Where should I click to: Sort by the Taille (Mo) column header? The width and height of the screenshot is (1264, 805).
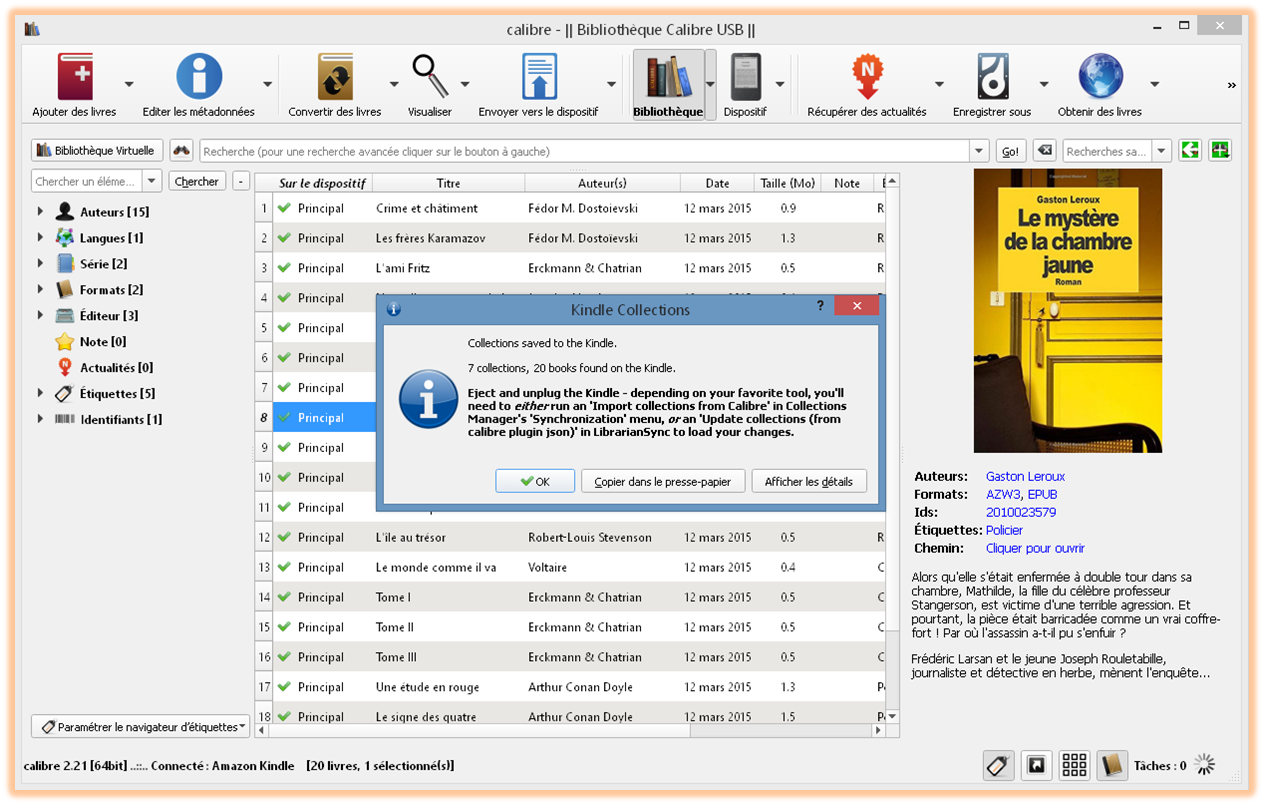click(x=787, y=183)
